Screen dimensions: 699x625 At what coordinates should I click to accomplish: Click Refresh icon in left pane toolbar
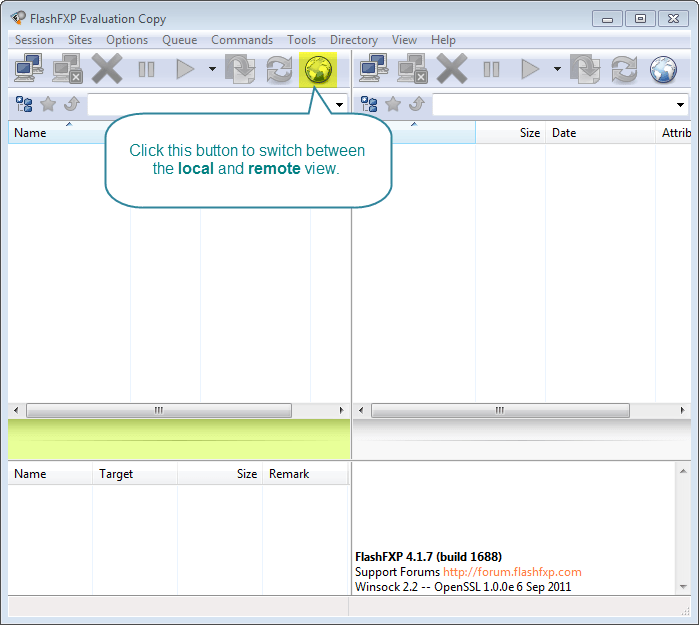tap(279, 69)
